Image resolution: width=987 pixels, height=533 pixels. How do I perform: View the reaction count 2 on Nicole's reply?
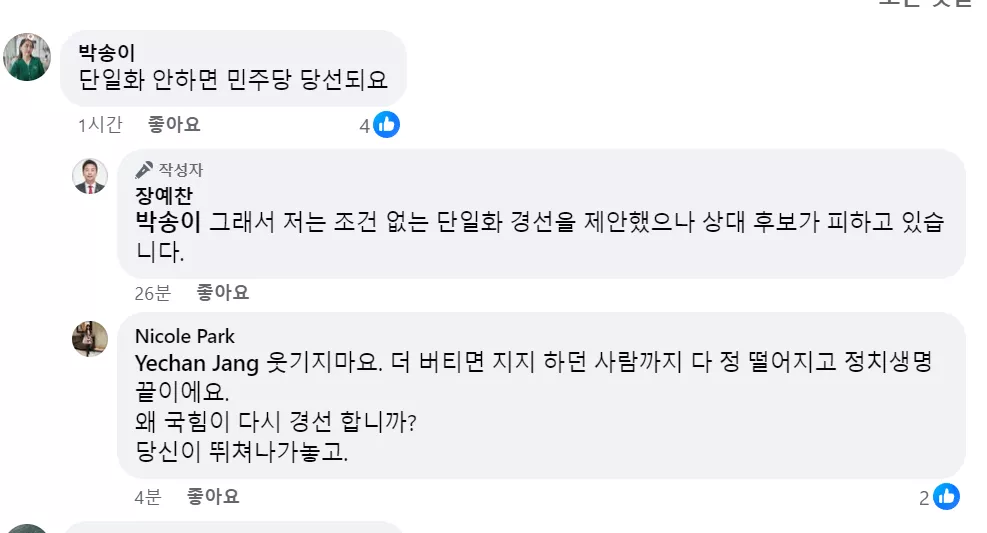click(924, 498)
